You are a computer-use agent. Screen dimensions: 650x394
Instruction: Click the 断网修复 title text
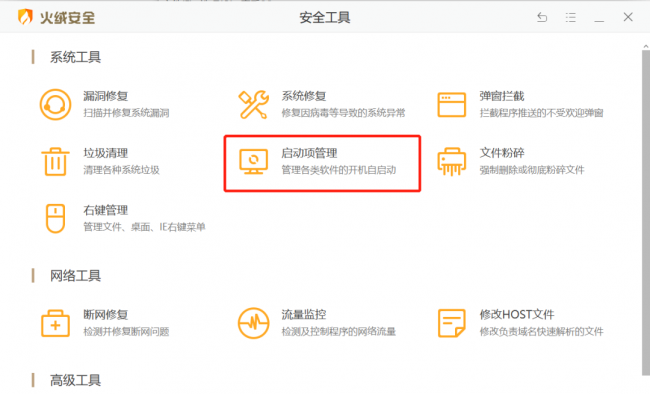coord(106,315)
